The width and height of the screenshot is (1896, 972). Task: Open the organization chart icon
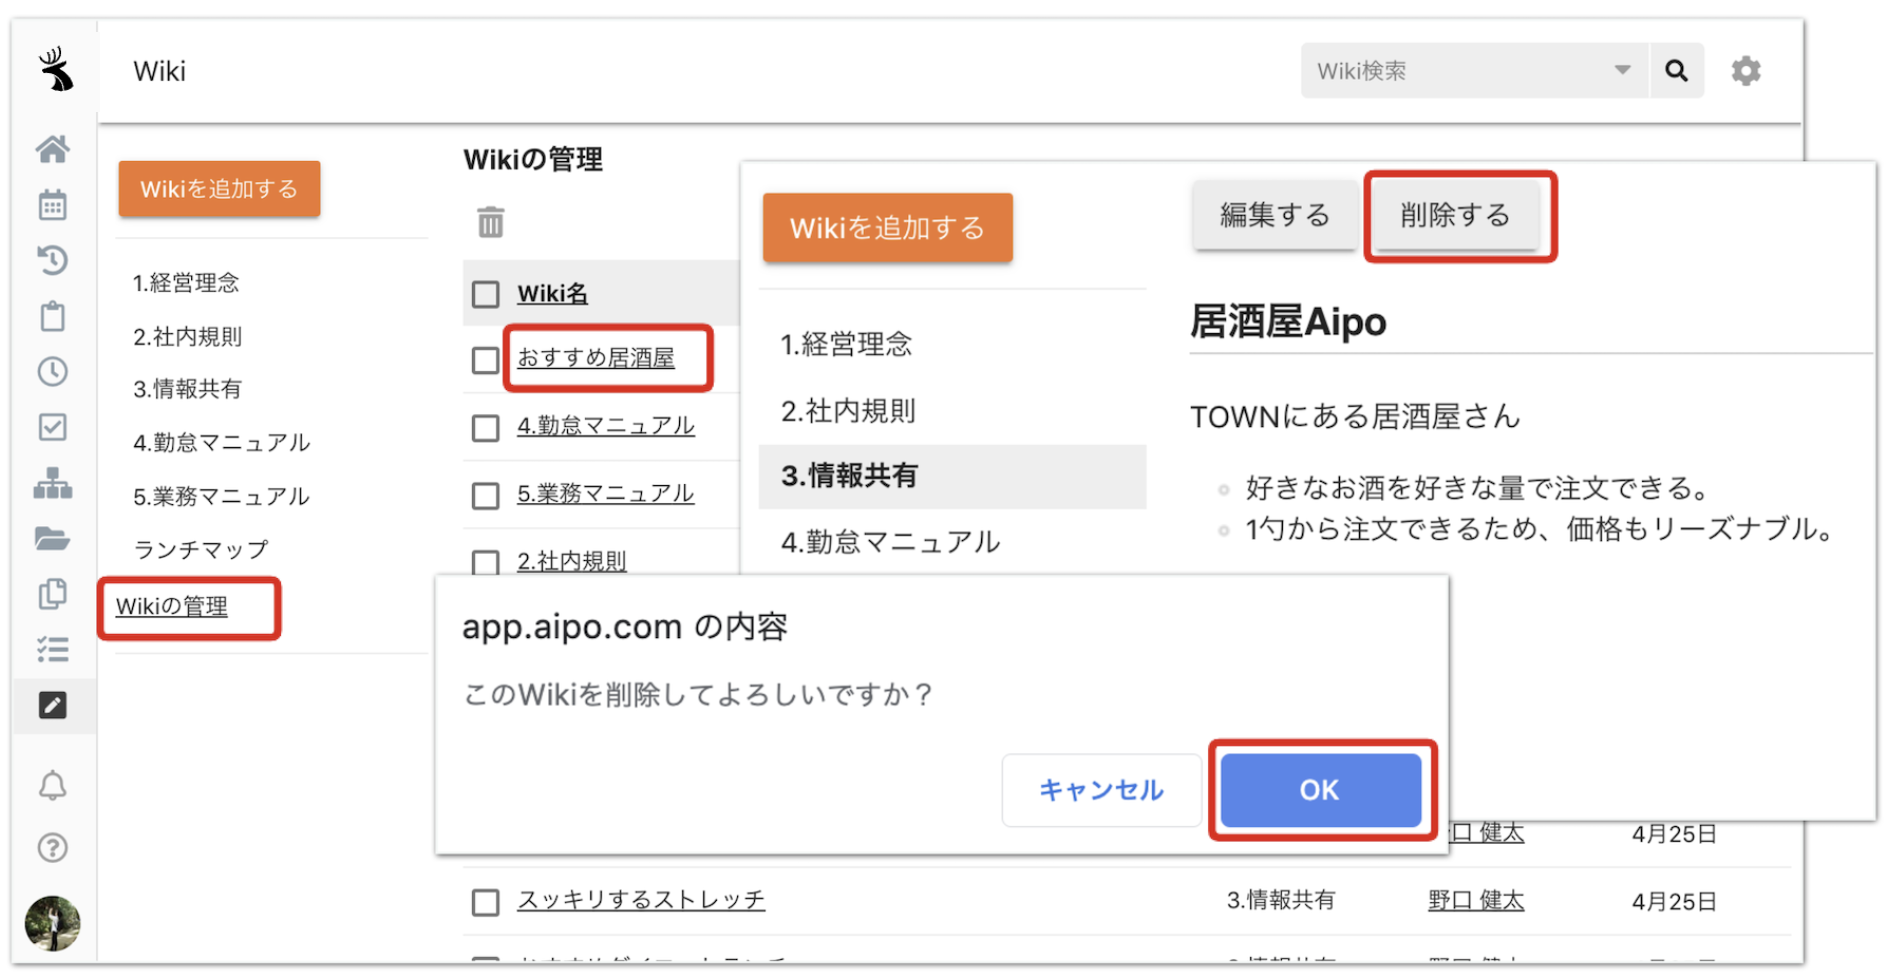point(53,483)
